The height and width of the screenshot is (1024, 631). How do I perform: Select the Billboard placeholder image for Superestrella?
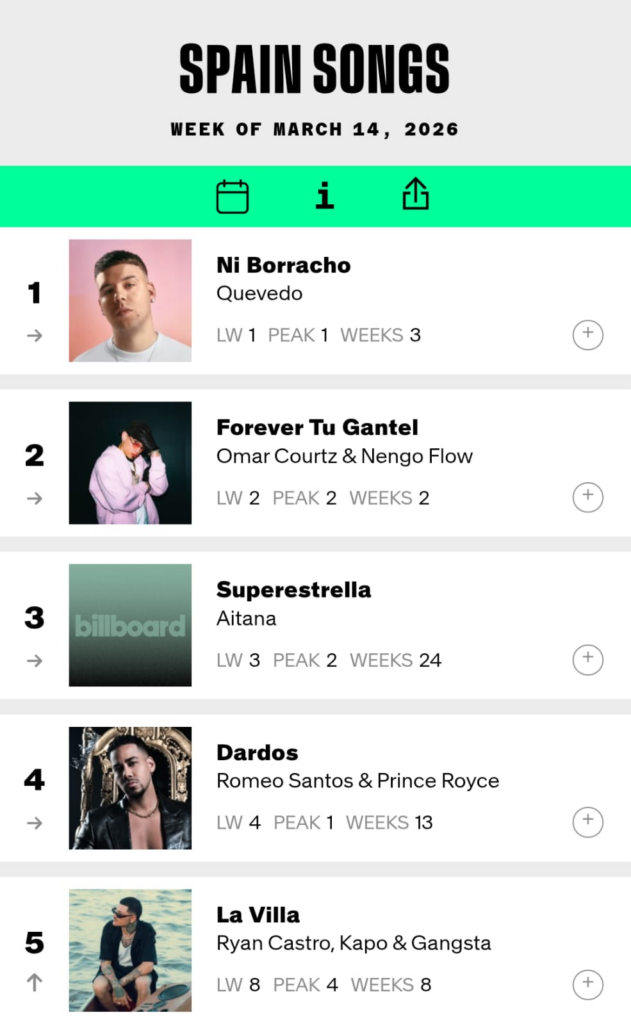pyautogui.click(x=130, y=625)
